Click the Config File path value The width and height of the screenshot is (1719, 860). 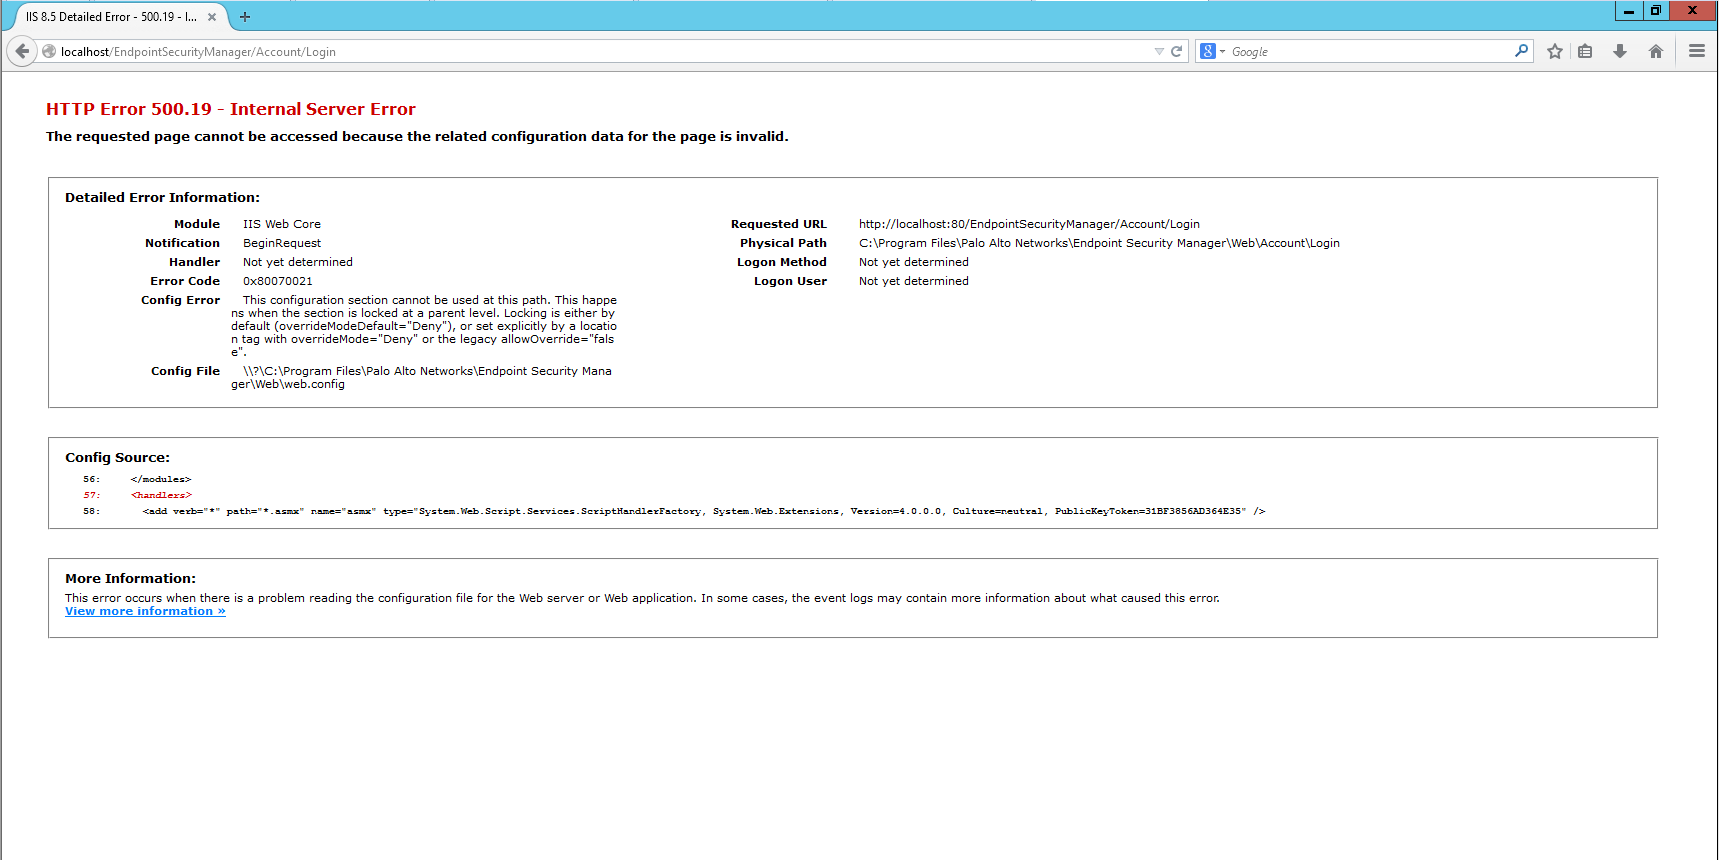coord(421,377)
